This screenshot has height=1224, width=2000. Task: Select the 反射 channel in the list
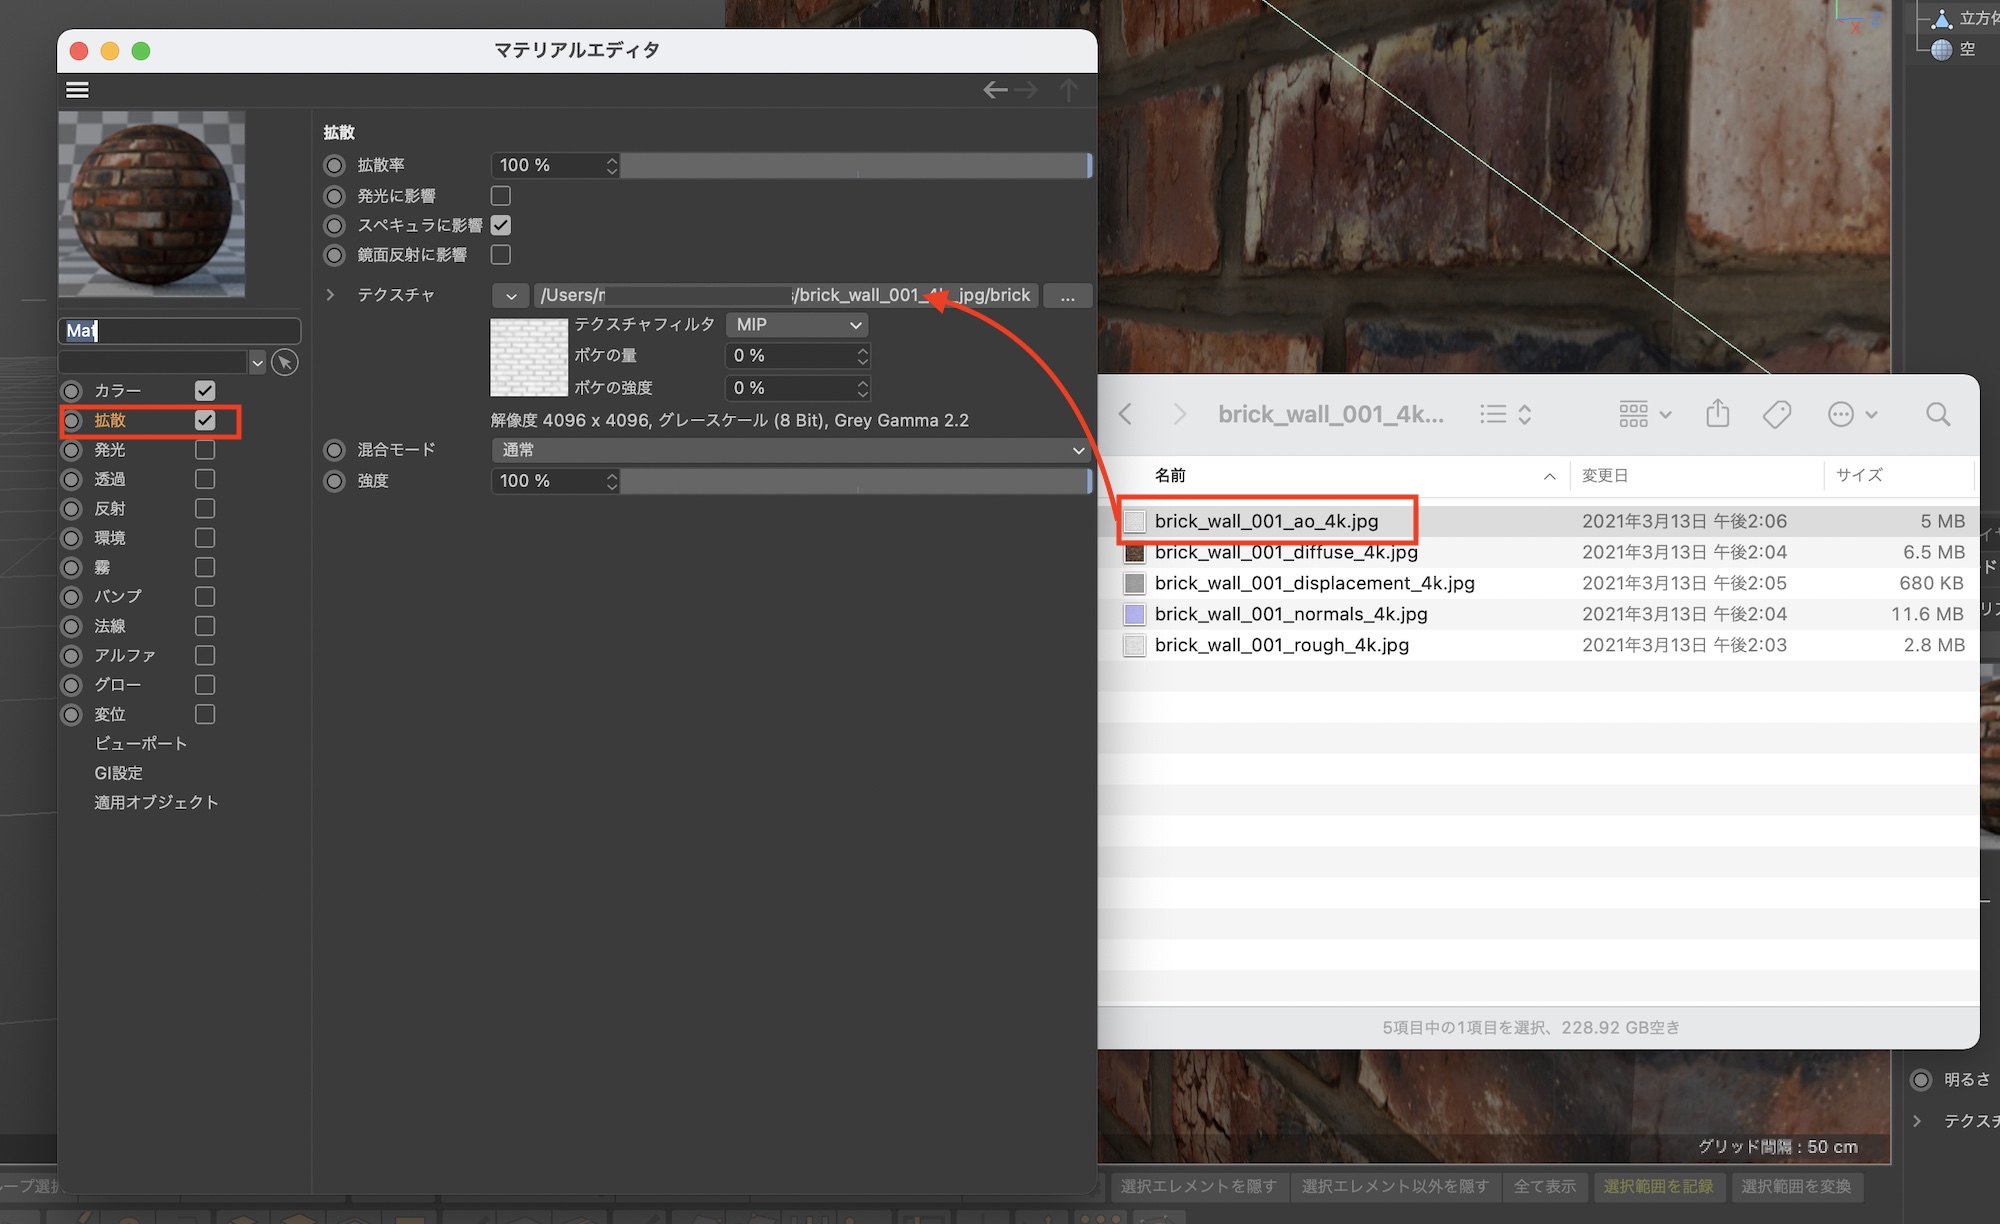(110, 509)
